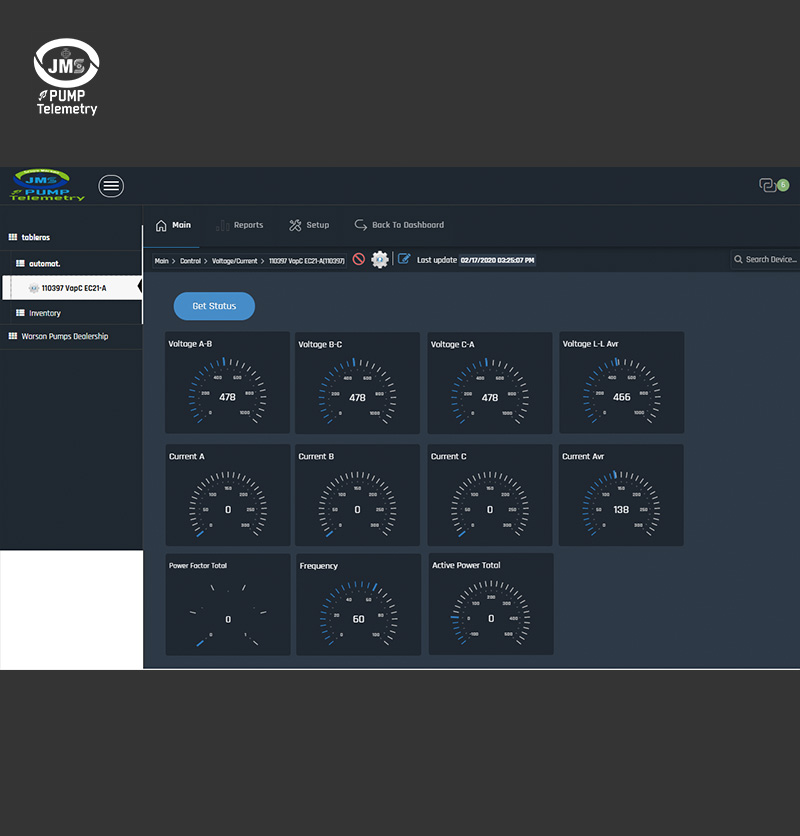
Task: Open the hamburger menu button
Action: point(111,186)
